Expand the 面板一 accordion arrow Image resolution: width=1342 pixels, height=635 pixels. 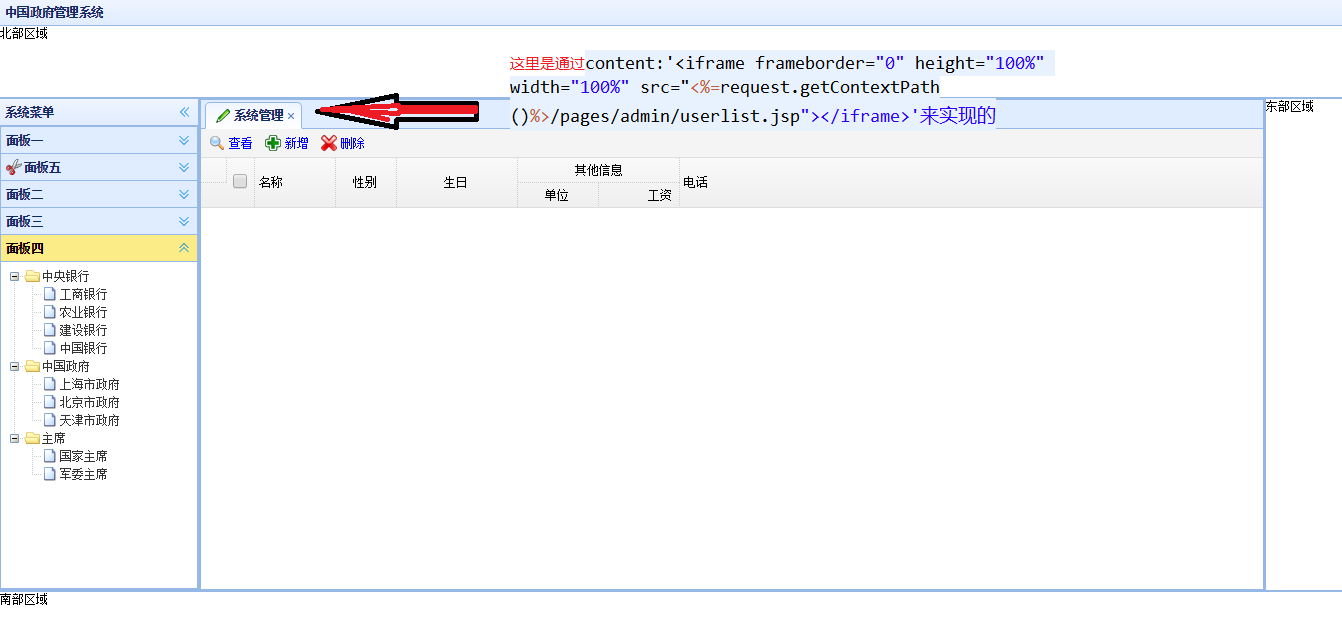(x=184, y=140)
